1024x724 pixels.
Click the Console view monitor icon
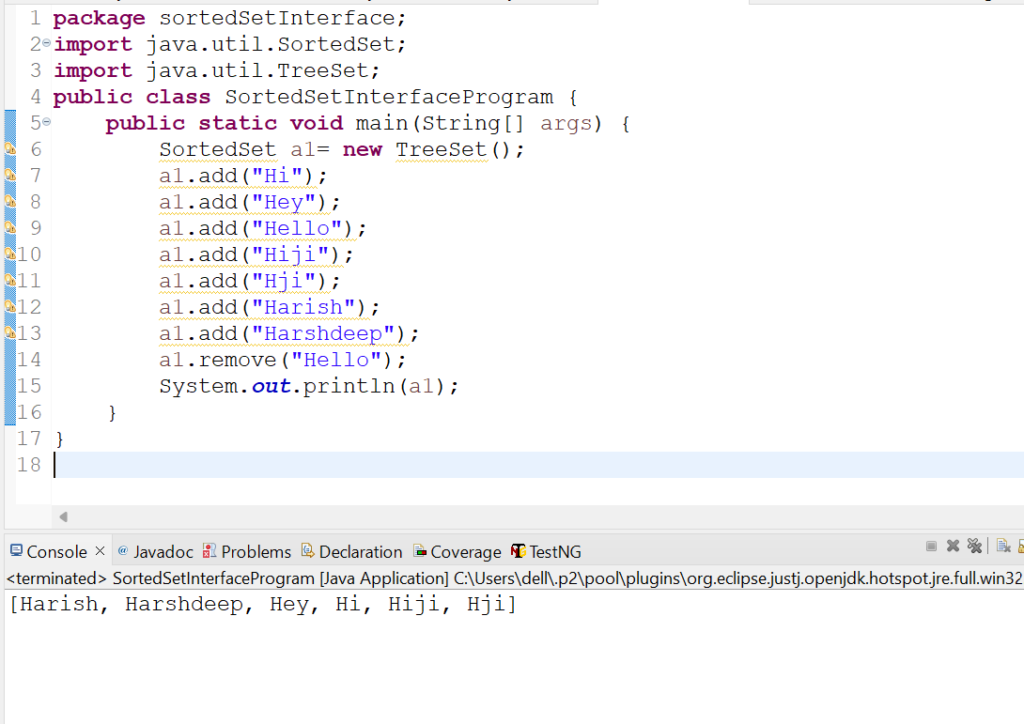pyautogui.click(x=16, y=551)
